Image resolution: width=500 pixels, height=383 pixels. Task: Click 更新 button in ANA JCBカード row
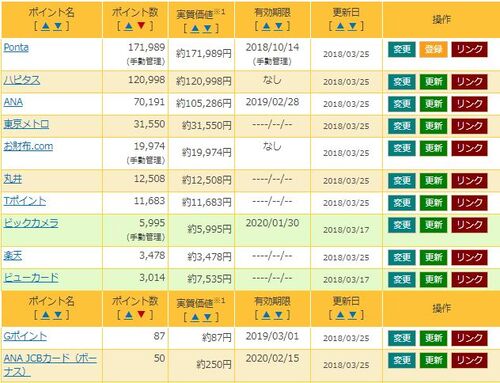[x=433, y=360]
